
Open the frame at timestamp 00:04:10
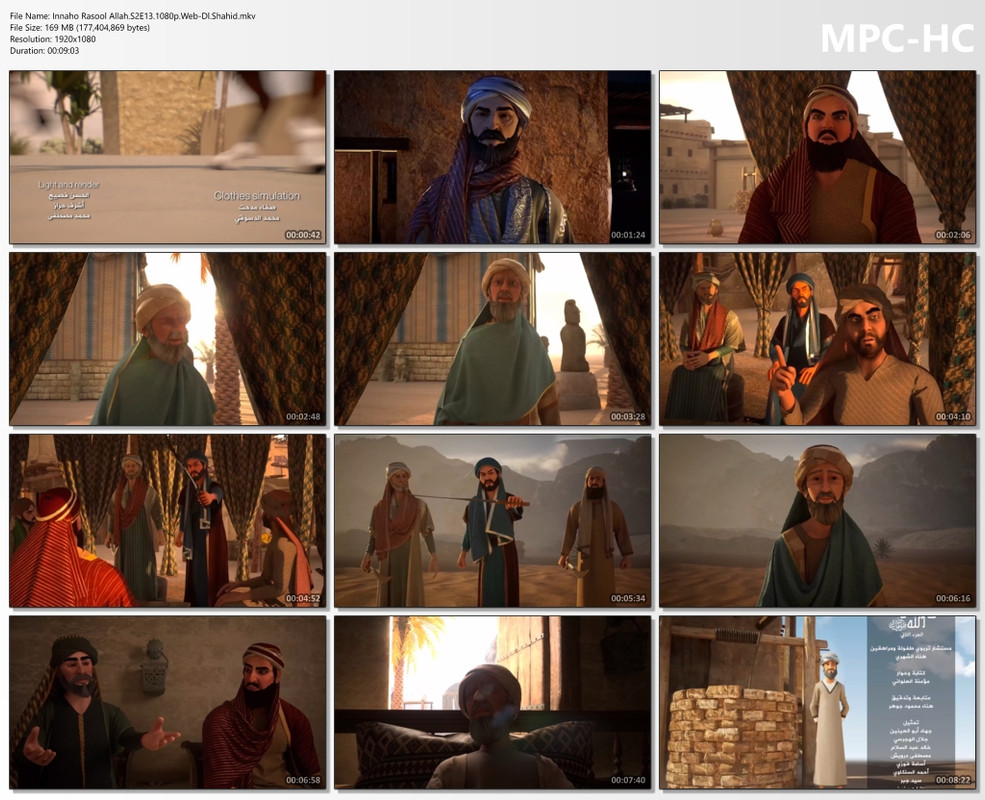click(817, 339)
